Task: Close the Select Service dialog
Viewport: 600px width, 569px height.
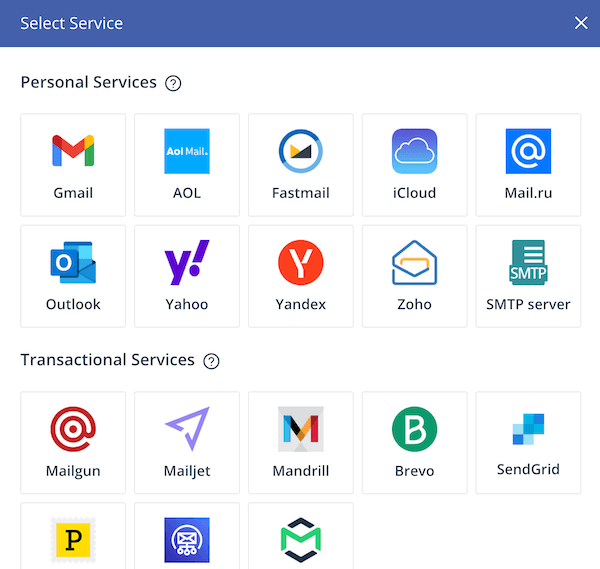Action: [580, 23]
